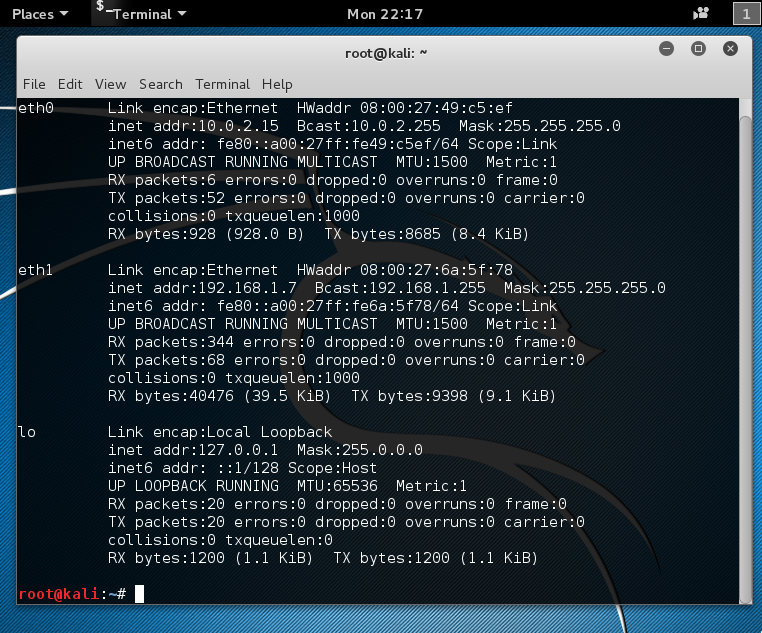The width and height of the screenshot is (762, 633).
Task: Open the Search menu
Action: point(161,84)
